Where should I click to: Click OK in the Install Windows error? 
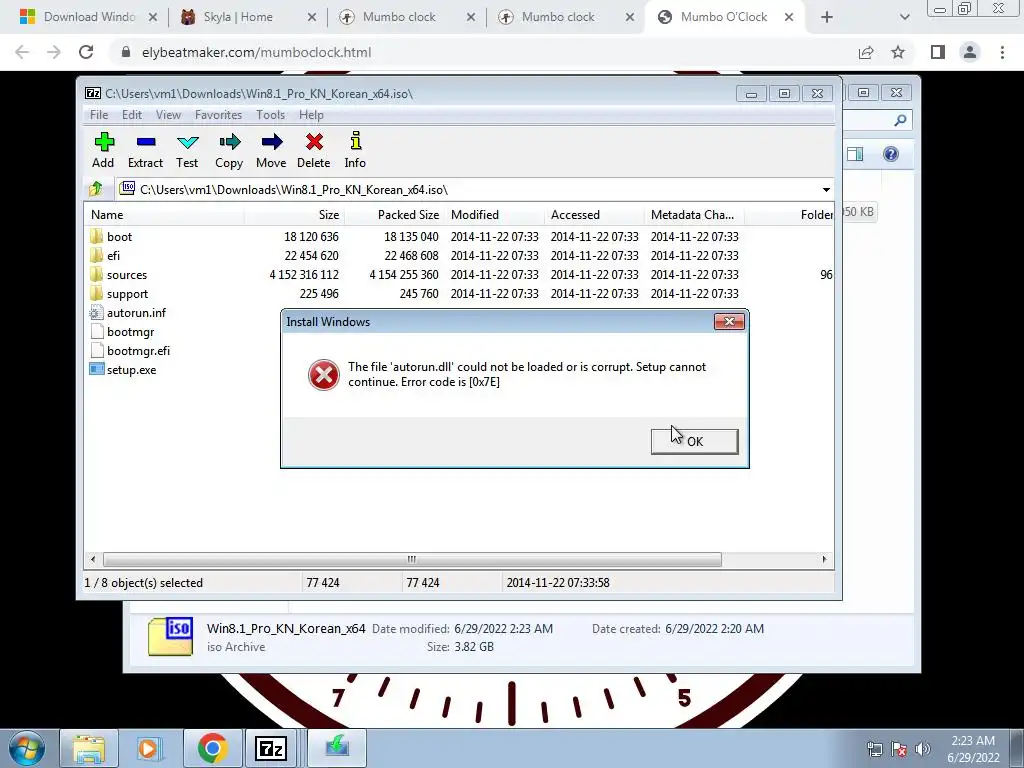pos(694,441)
